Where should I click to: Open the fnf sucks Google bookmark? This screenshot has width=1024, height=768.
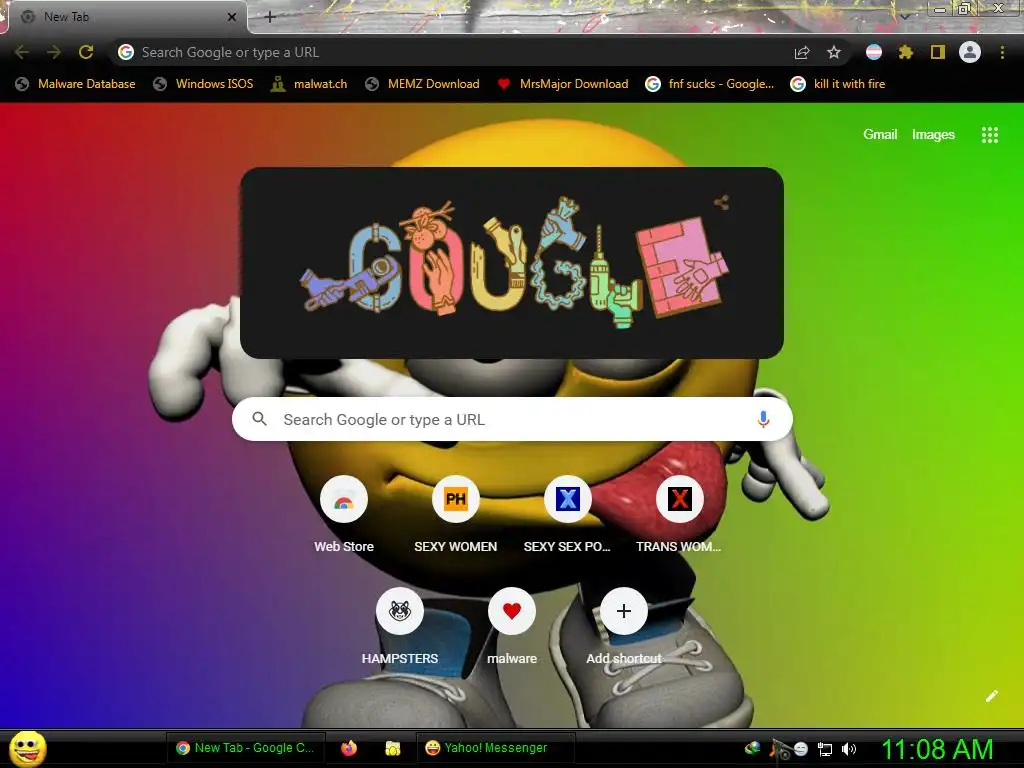click(710, 84)
